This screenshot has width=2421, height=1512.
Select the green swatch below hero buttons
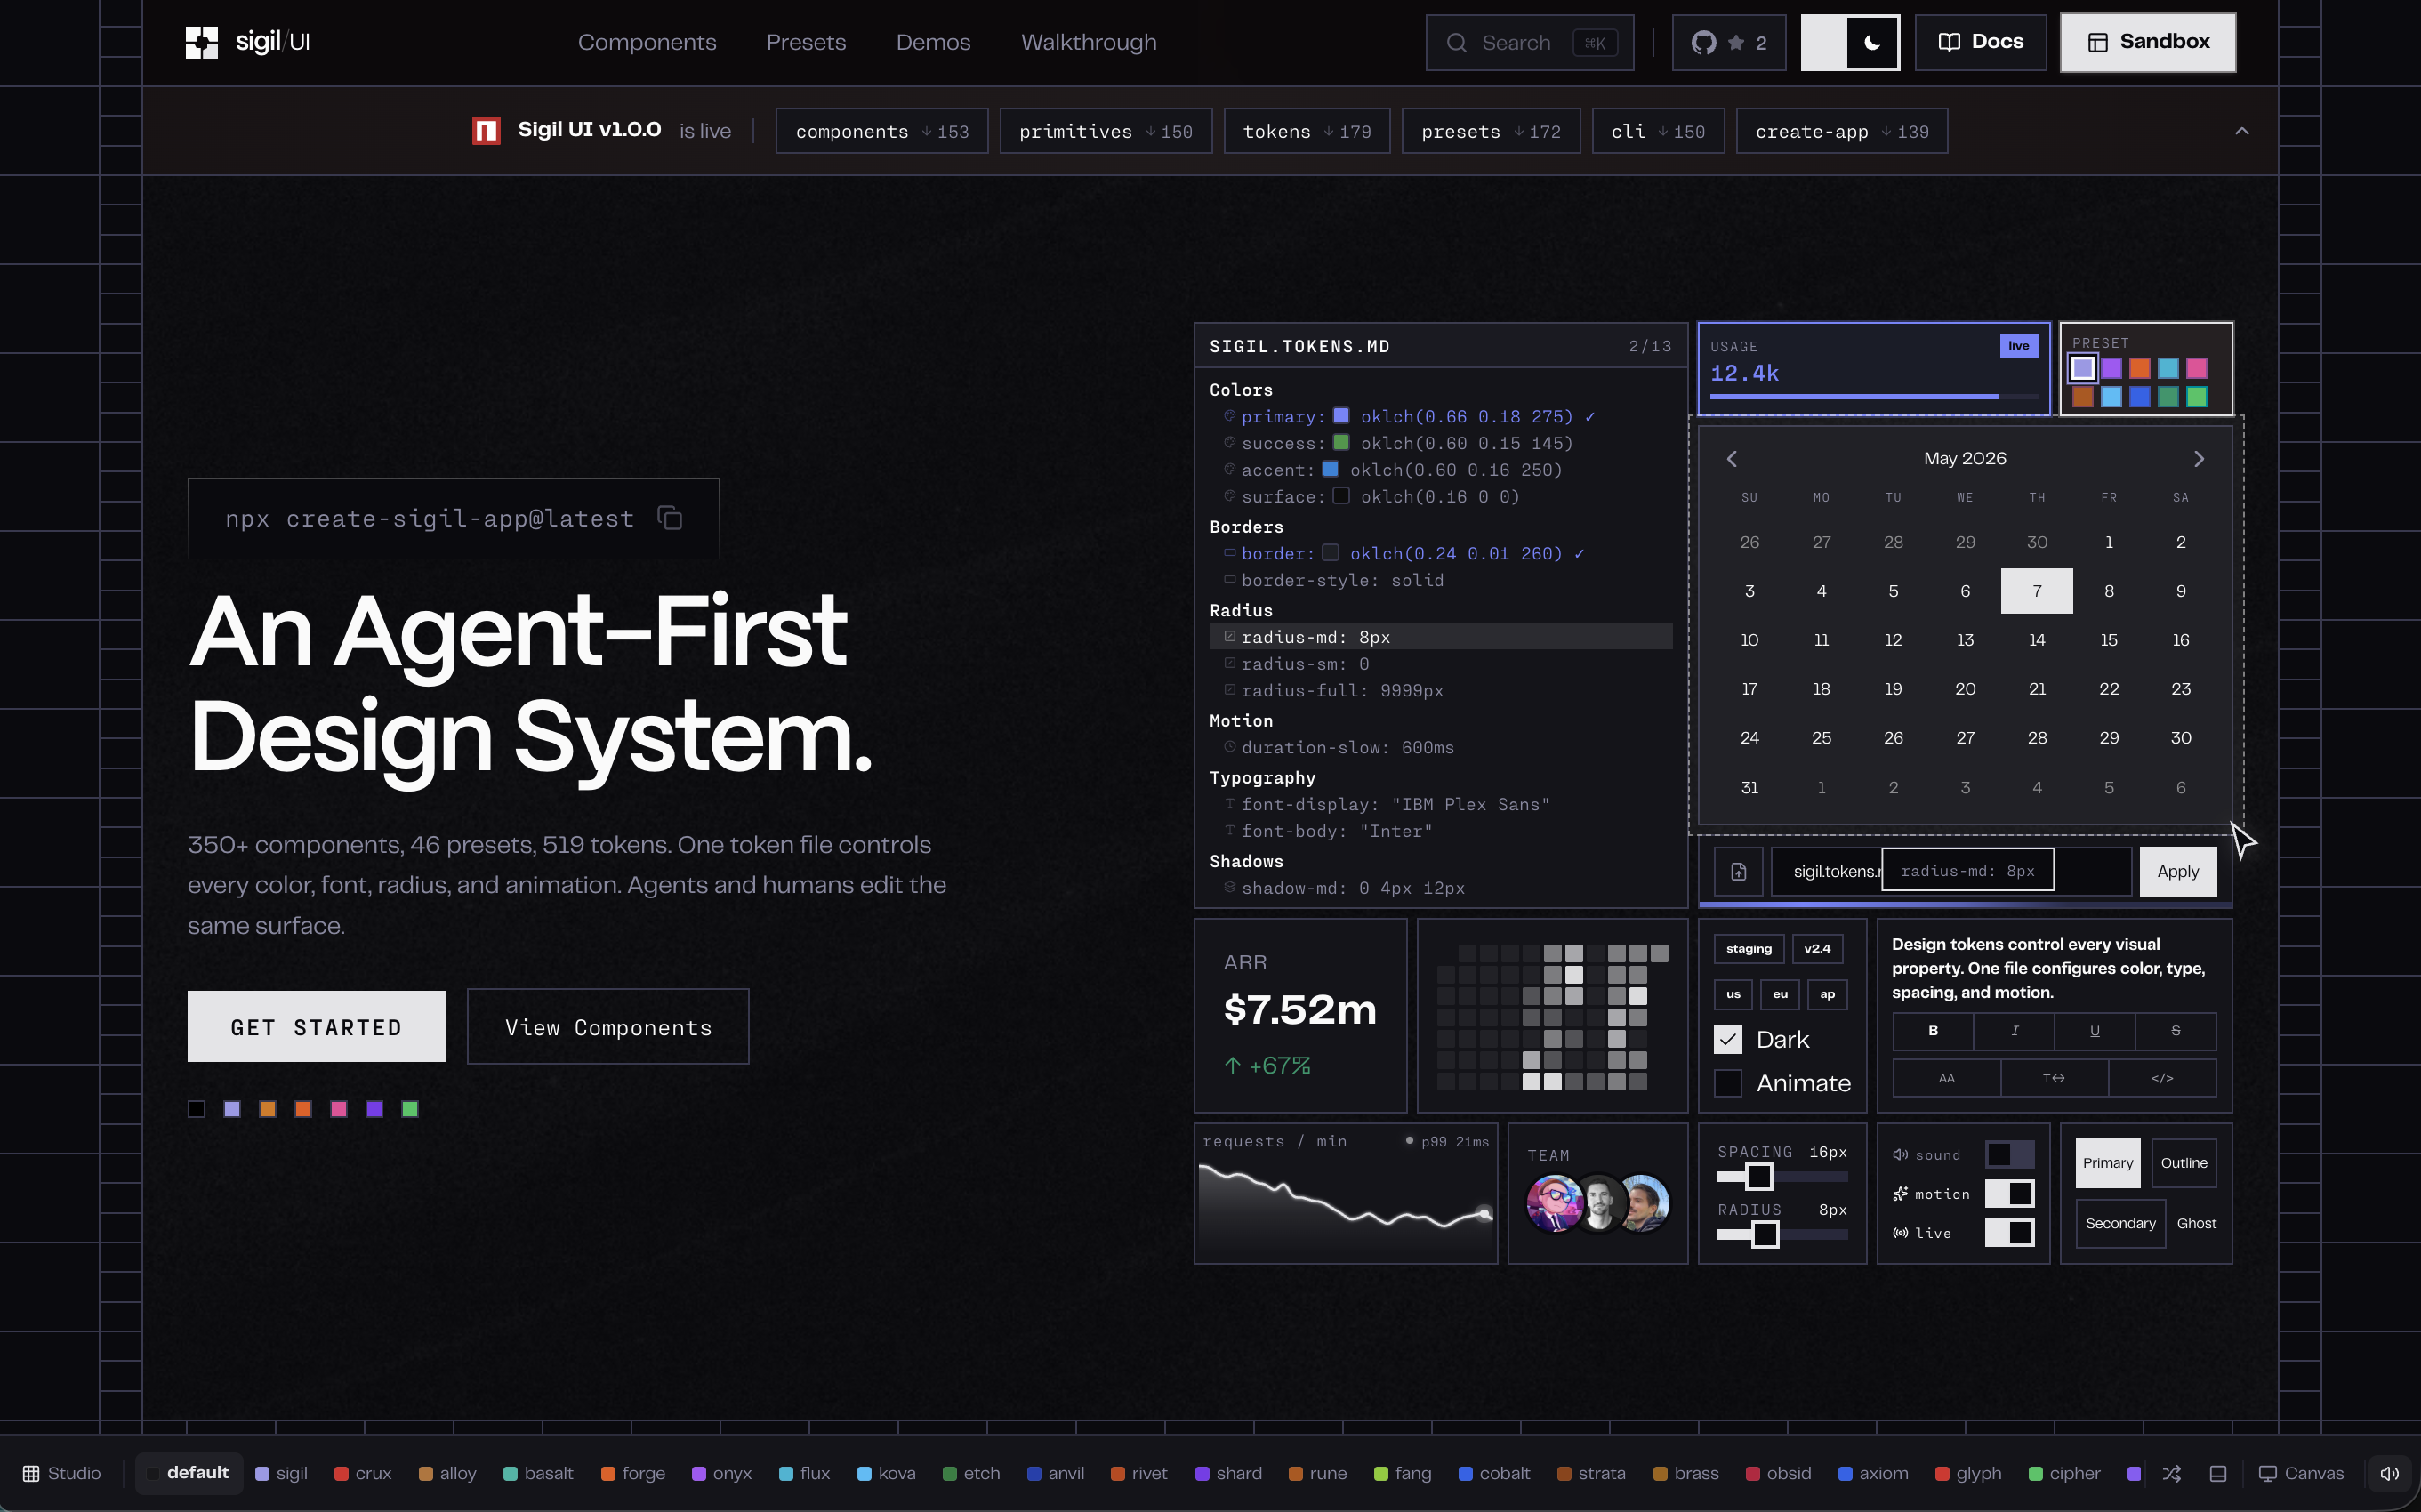pyautogui.click(x=410, y=1109)
